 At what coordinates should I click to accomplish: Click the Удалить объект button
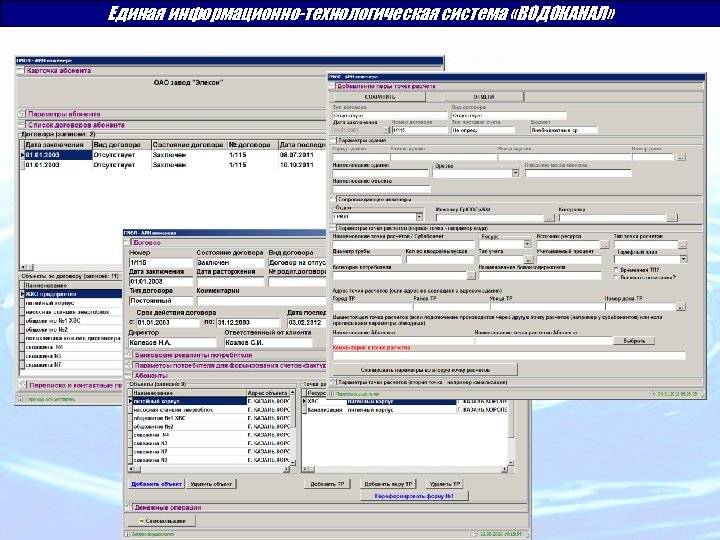pyautogui.click(x=211, y=484)
